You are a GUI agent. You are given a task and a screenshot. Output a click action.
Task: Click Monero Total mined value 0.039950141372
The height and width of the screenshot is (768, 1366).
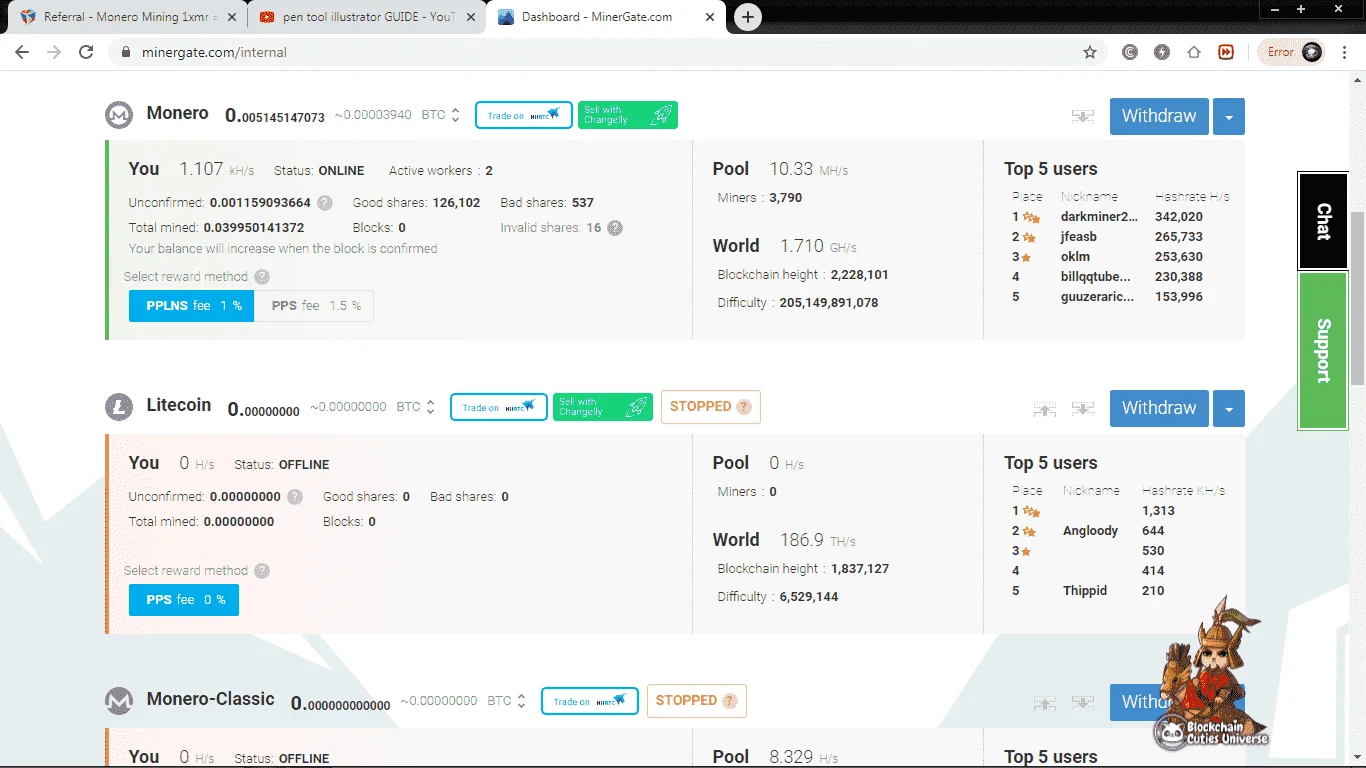[x=254, y=228]
